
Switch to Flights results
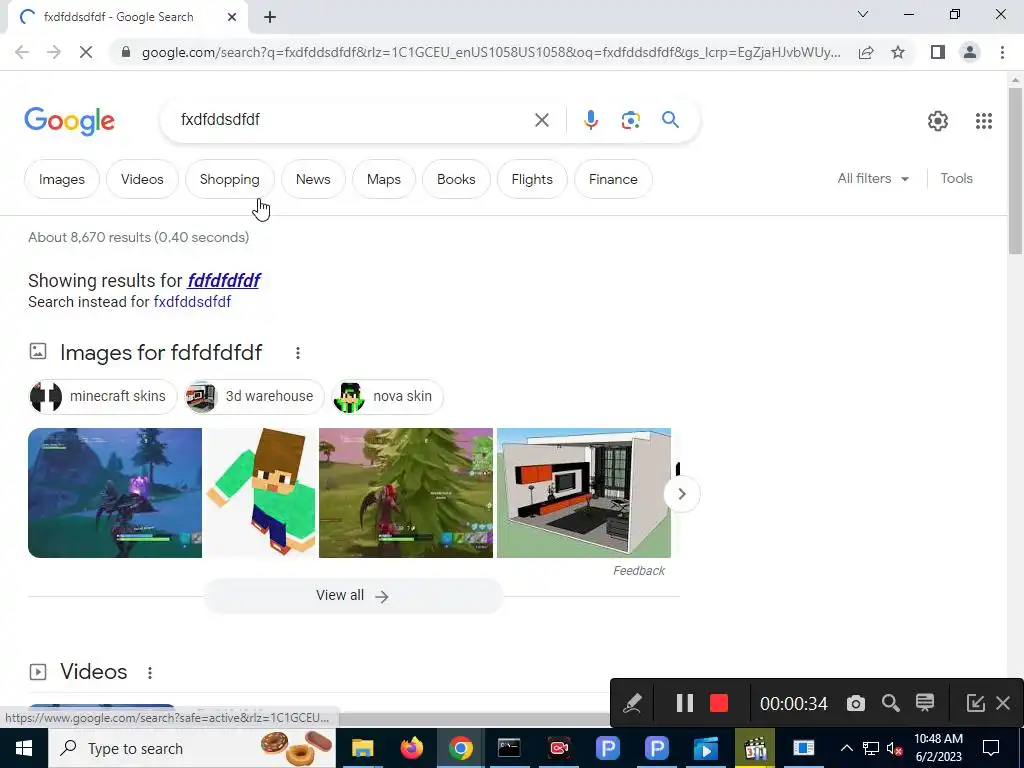tap(532, 179)
